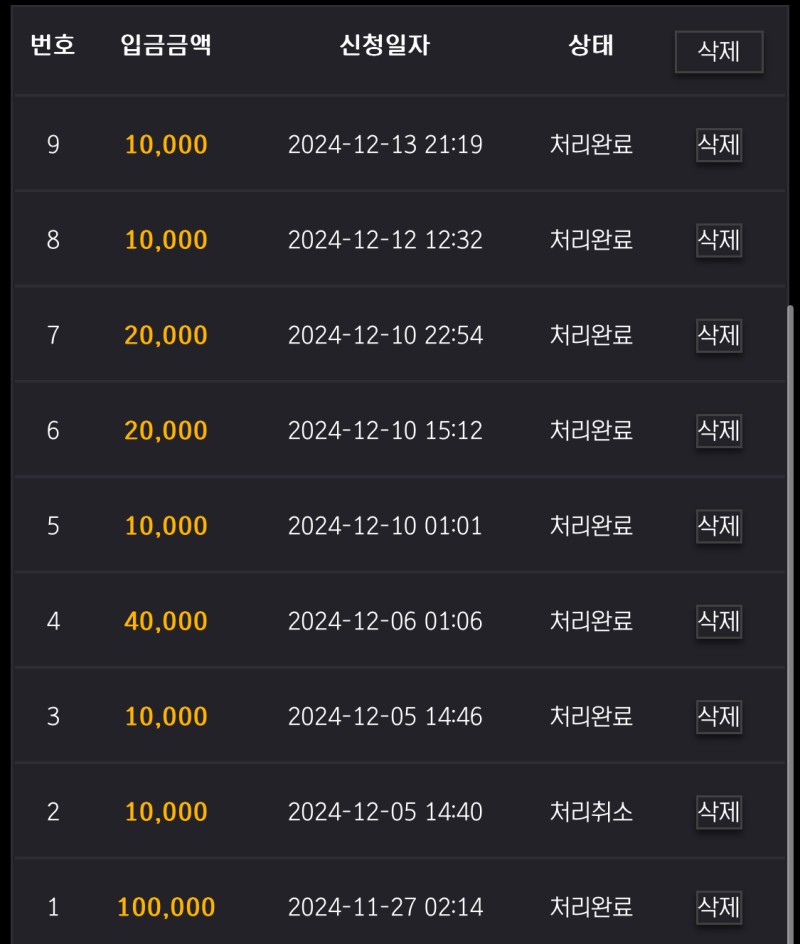Remove row 6 dated 2024-12-10 15:12
Image resolution: width=800 pixels, height=944 pixels.
719,431
